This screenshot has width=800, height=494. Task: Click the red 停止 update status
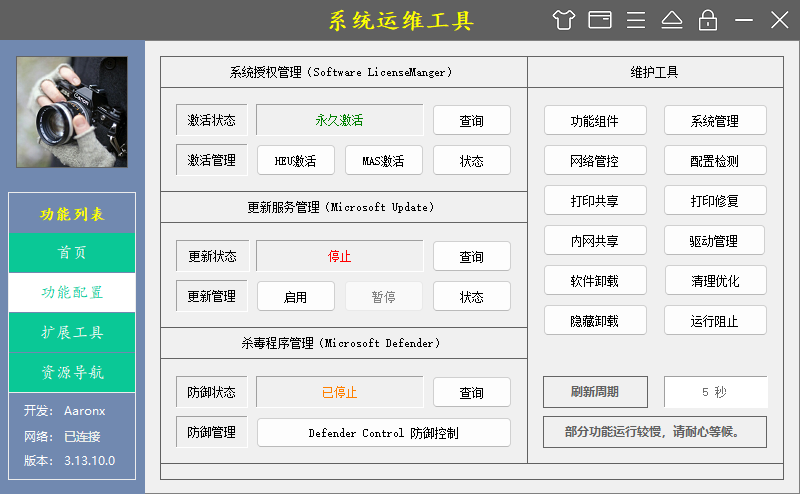339,256
